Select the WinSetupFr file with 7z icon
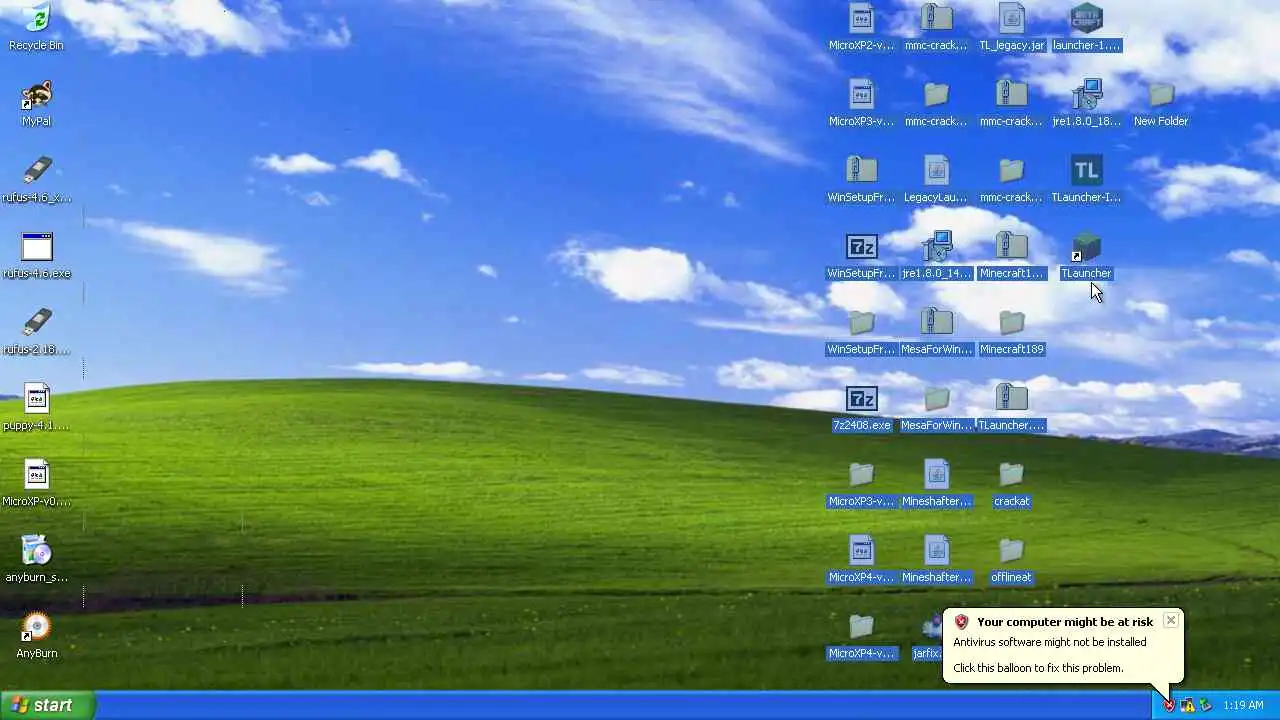 (x=861, y=255)
